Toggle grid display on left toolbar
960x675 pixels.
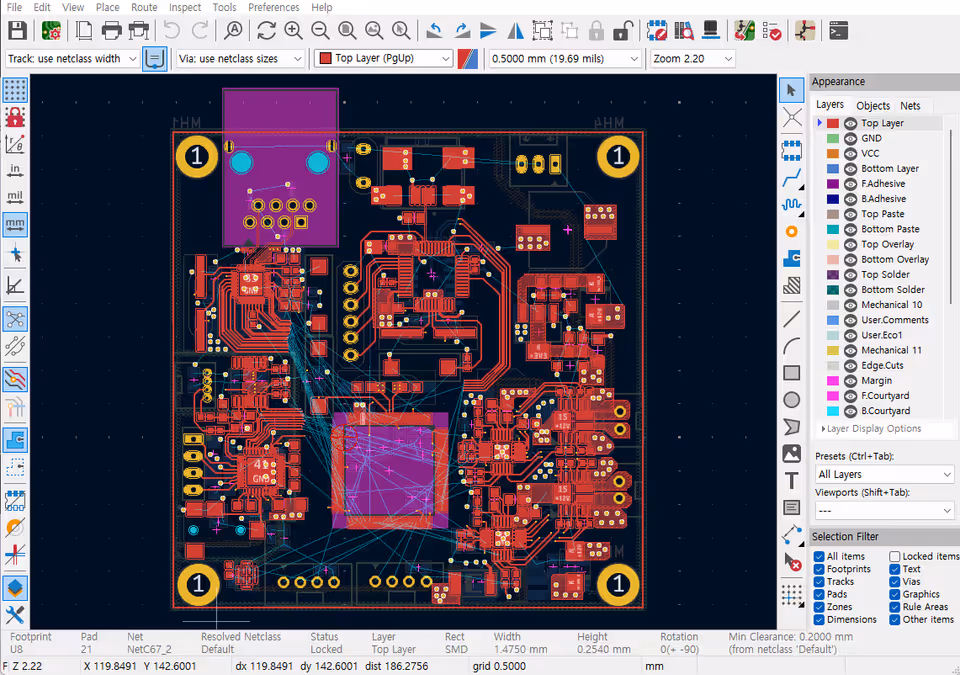[15, 90]
